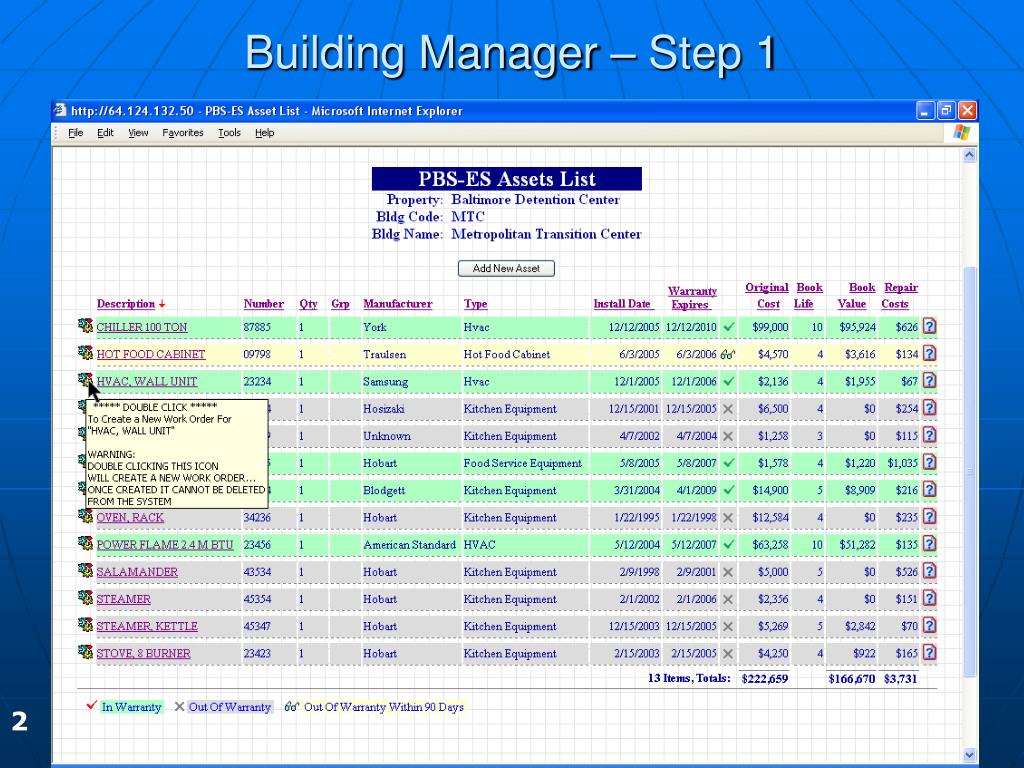Open the Tools menu
Image resolution: width=1024 pixels, height=768 pixels.
(x=229, y=133)
